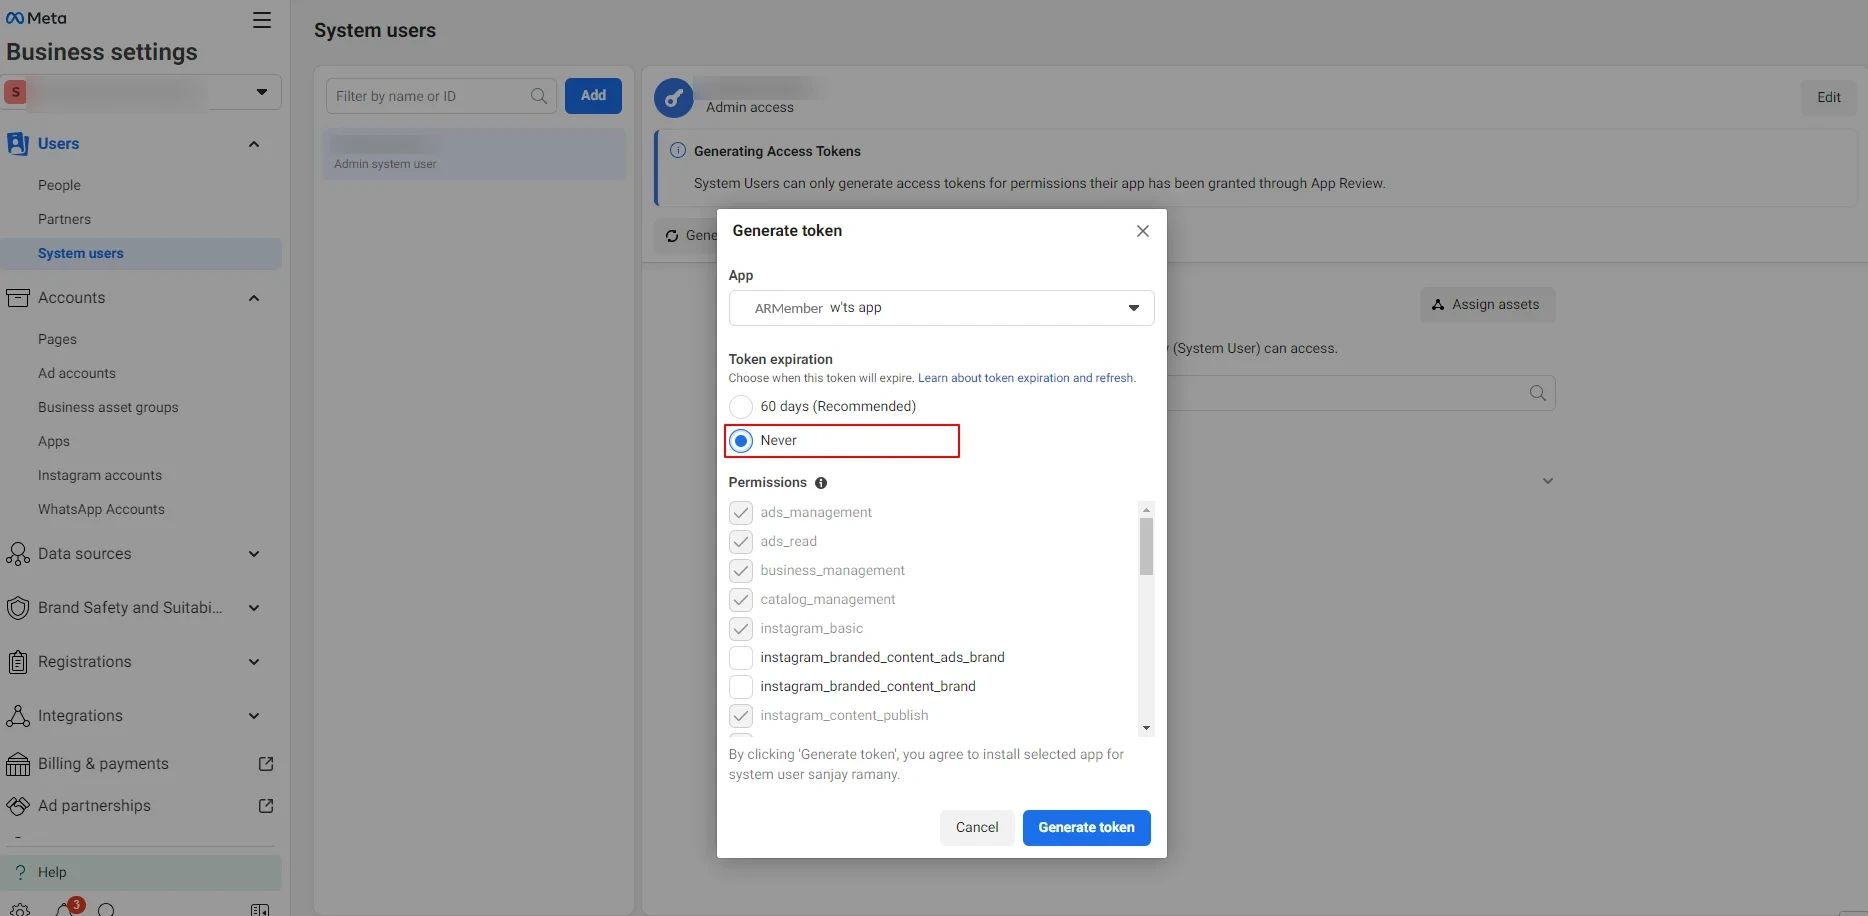The height and width of the screenshot is (916, 1868).
Task: Toggle ads_read permission checkbox
Action: pyautogui.click(x=741, y=542)
